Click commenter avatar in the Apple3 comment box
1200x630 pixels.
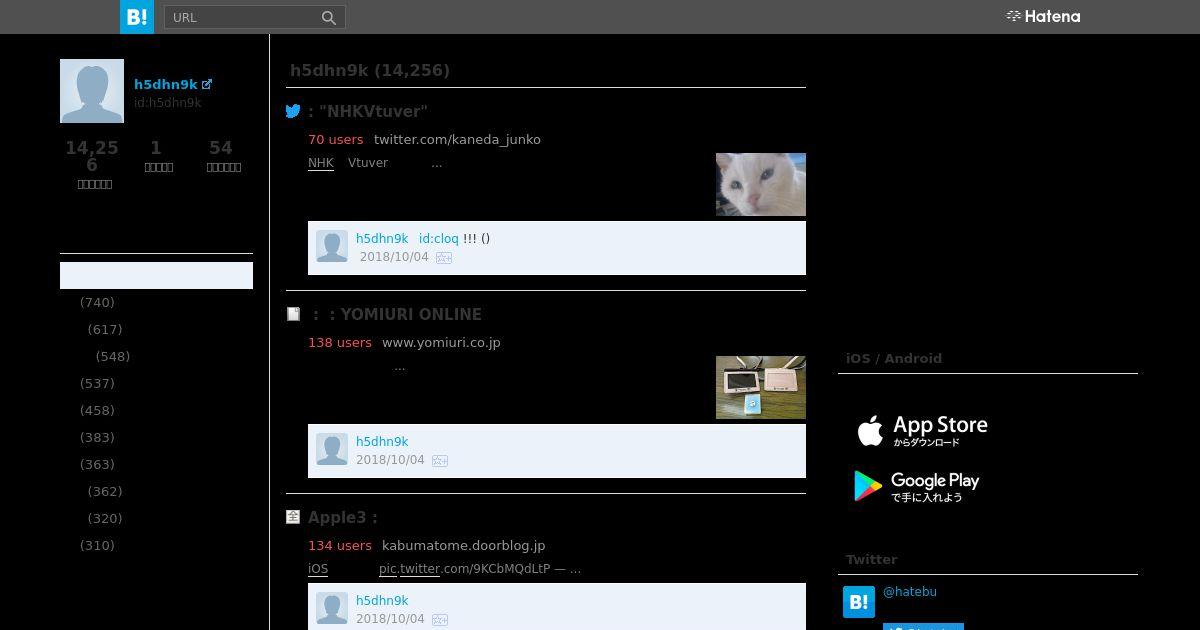tap(332, 608)
